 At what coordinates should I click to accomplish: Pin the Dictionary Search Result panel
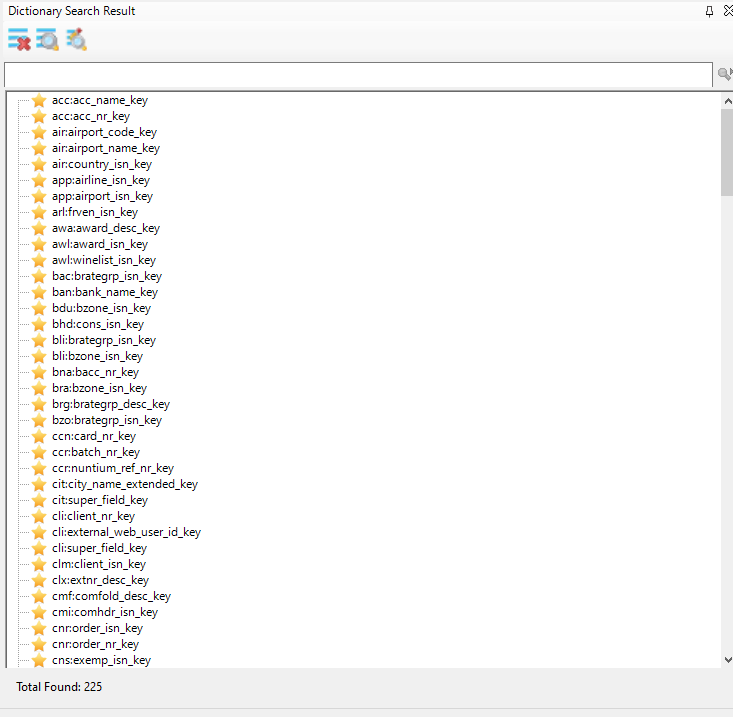click(709, 11)
